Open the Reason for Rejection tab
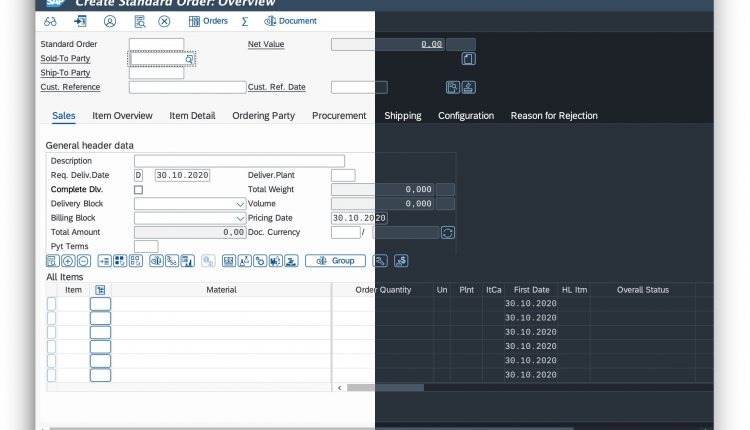 554,116
